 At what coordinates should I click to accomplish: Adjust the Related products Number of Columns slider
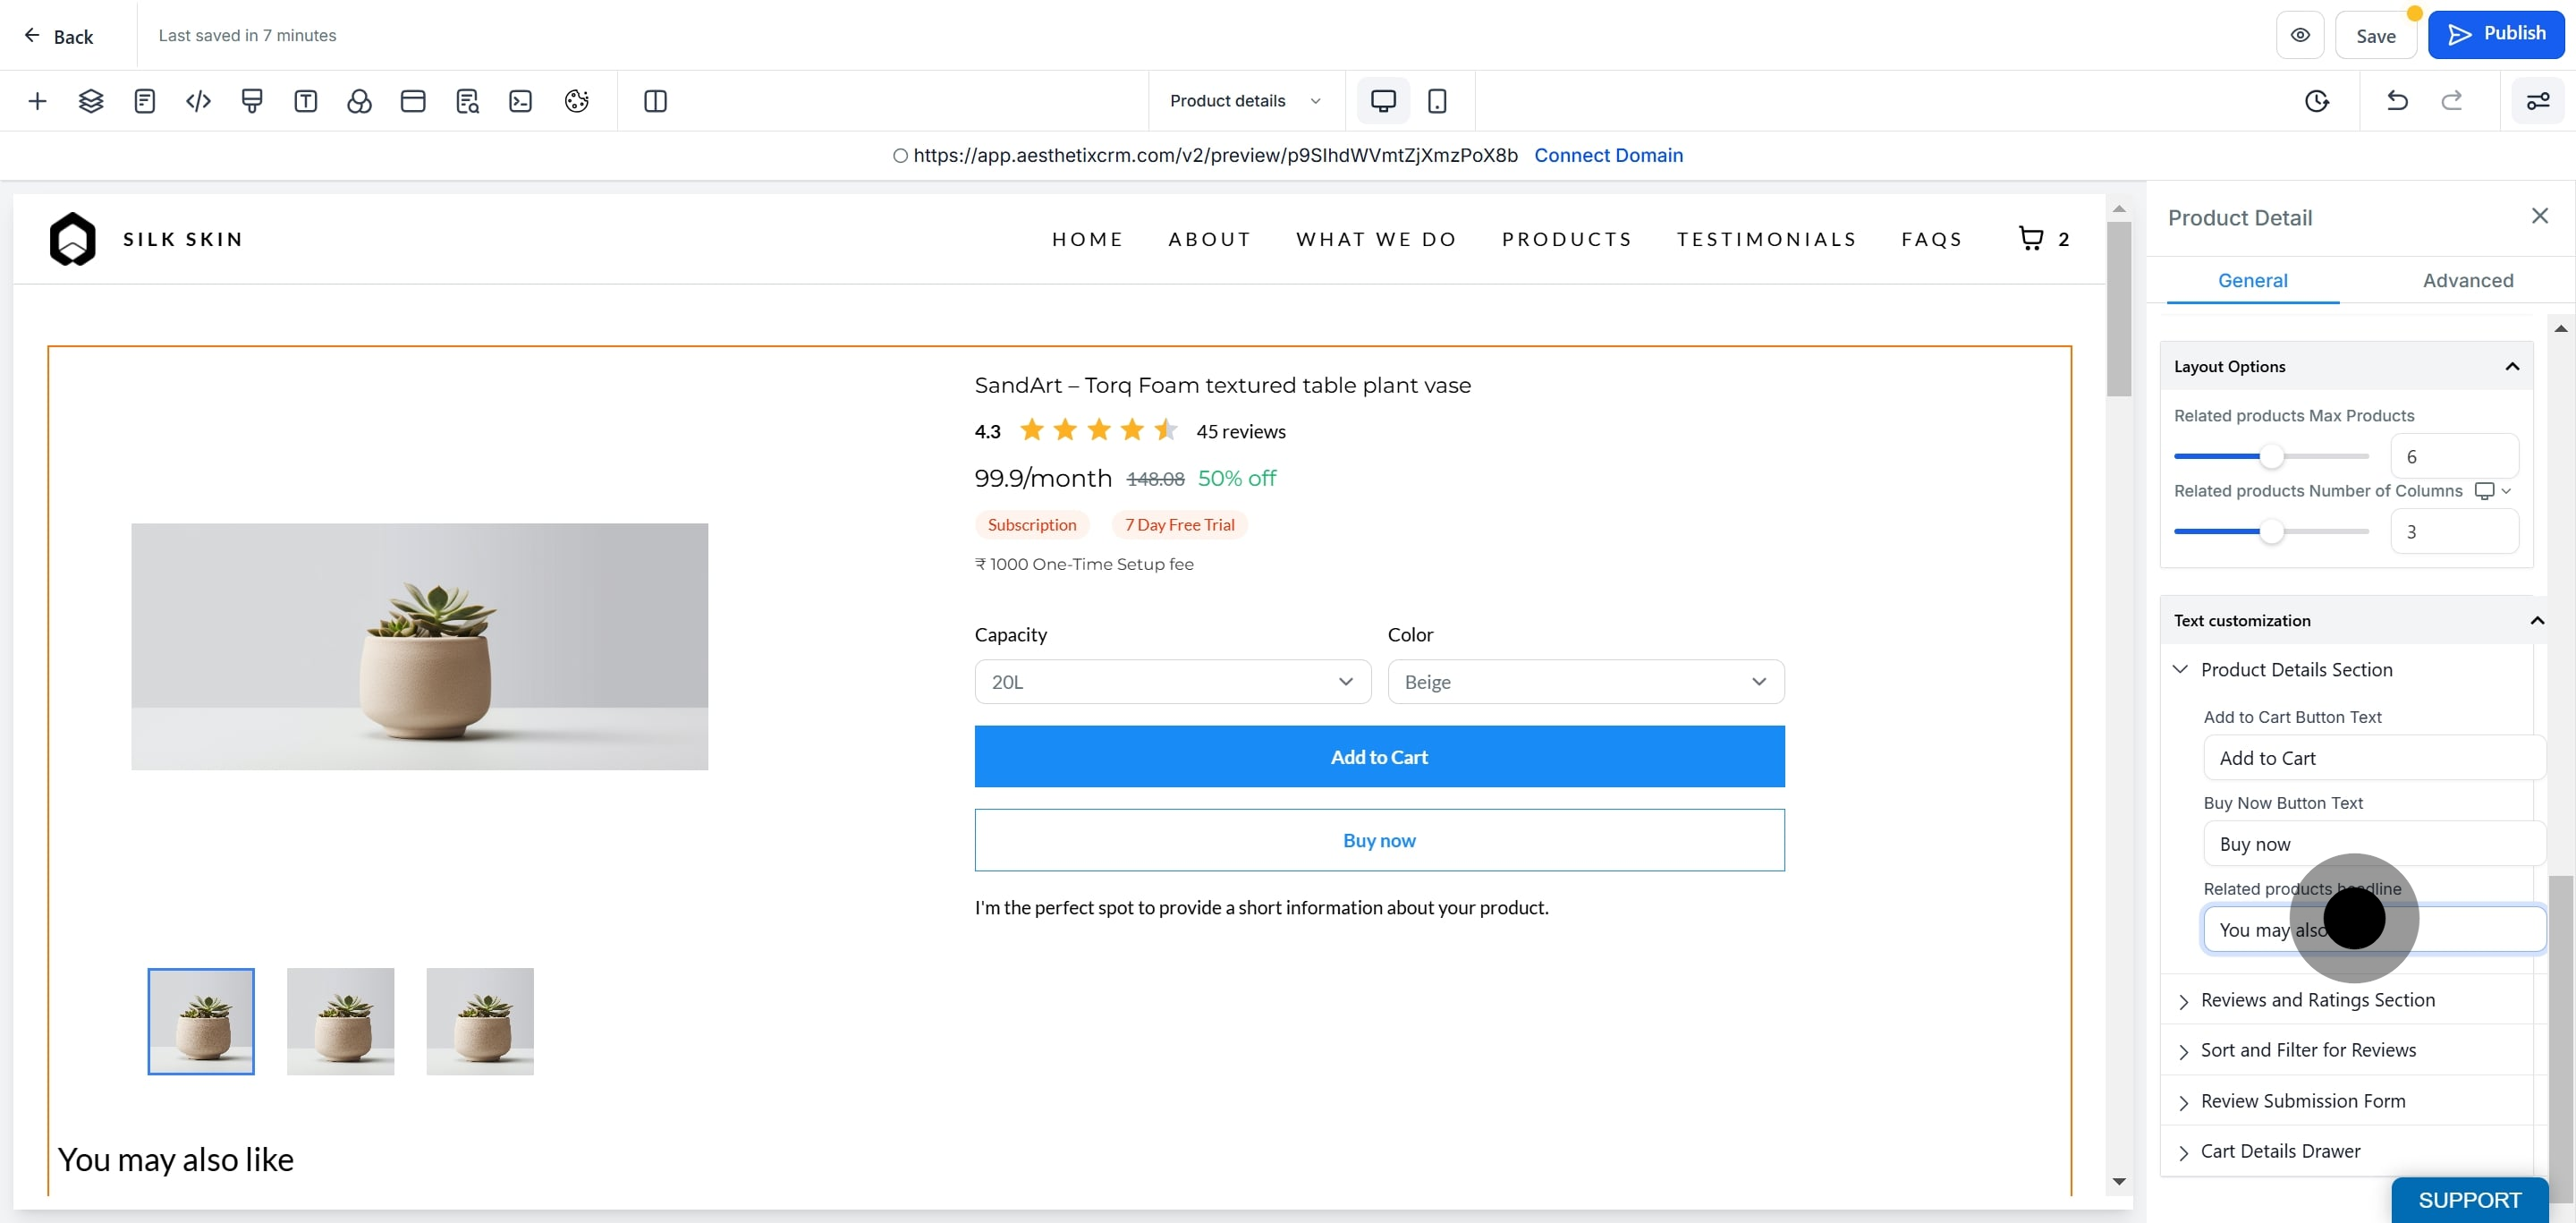[x=2271, y=531]
